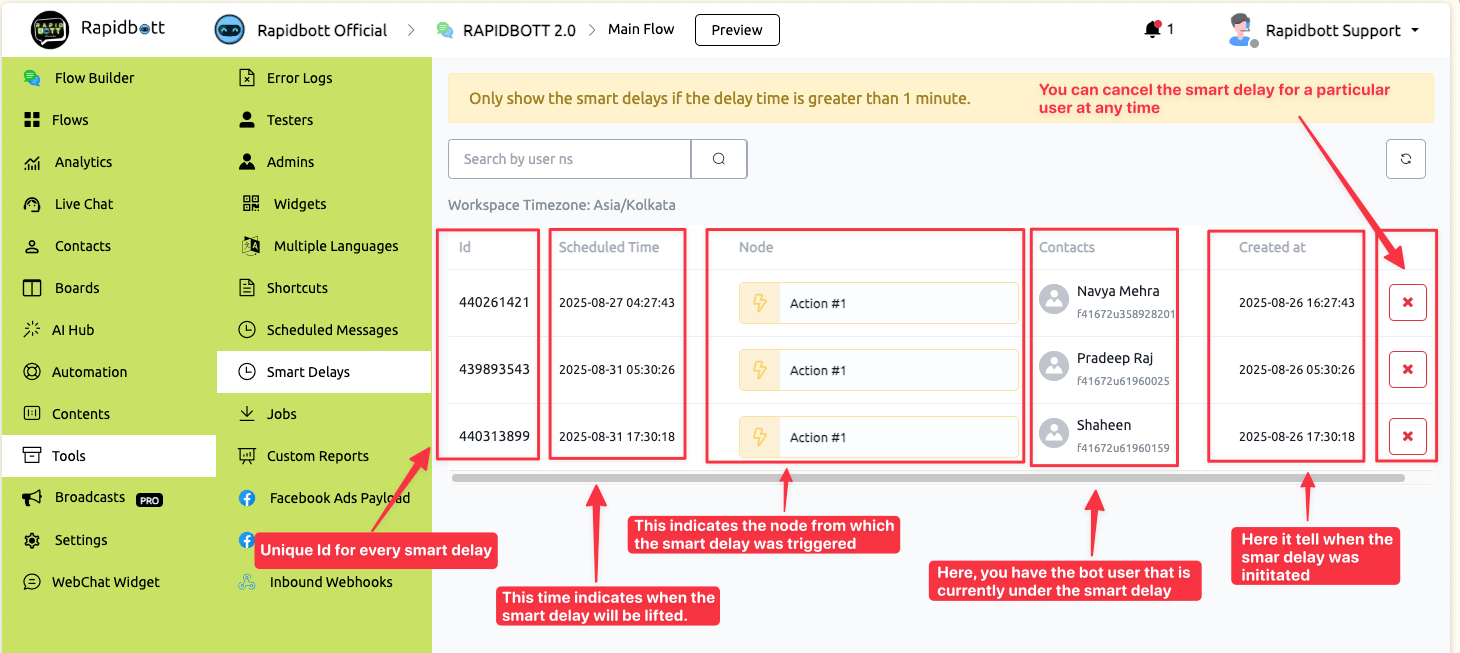Cancel smart delay for Pradeep Raj
The height and width of the screenshot is (653, 1460).
(1407, 369)
